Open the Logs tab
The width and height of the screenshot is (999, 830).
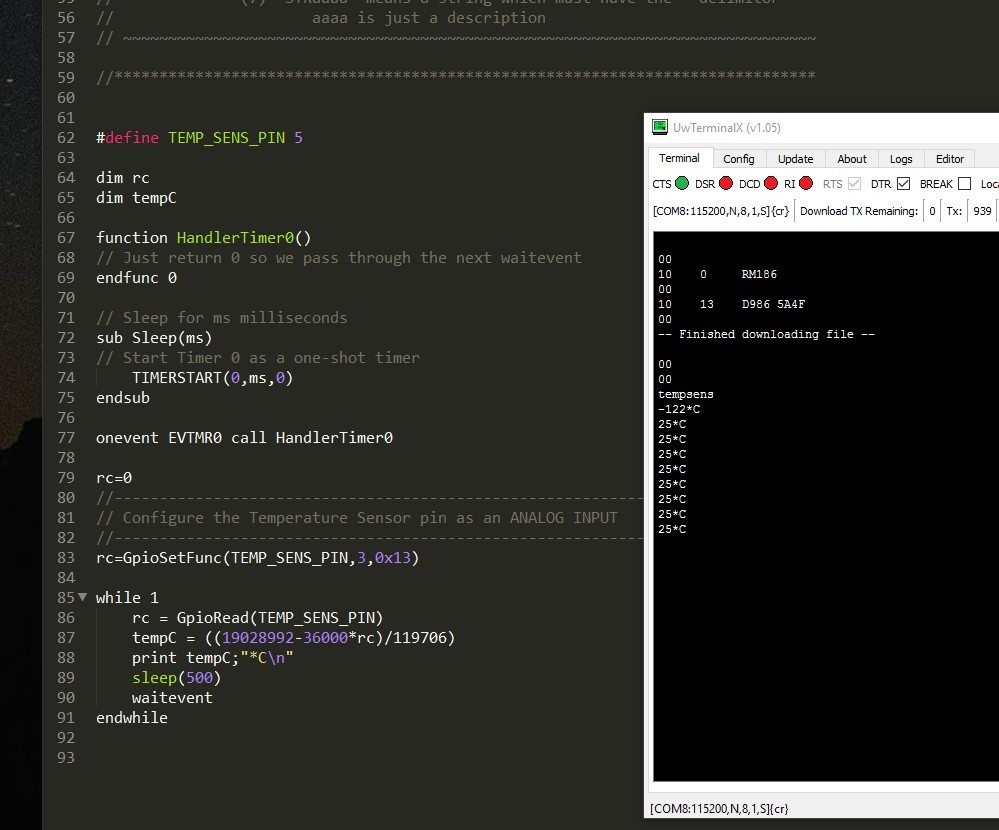point(901,159)
